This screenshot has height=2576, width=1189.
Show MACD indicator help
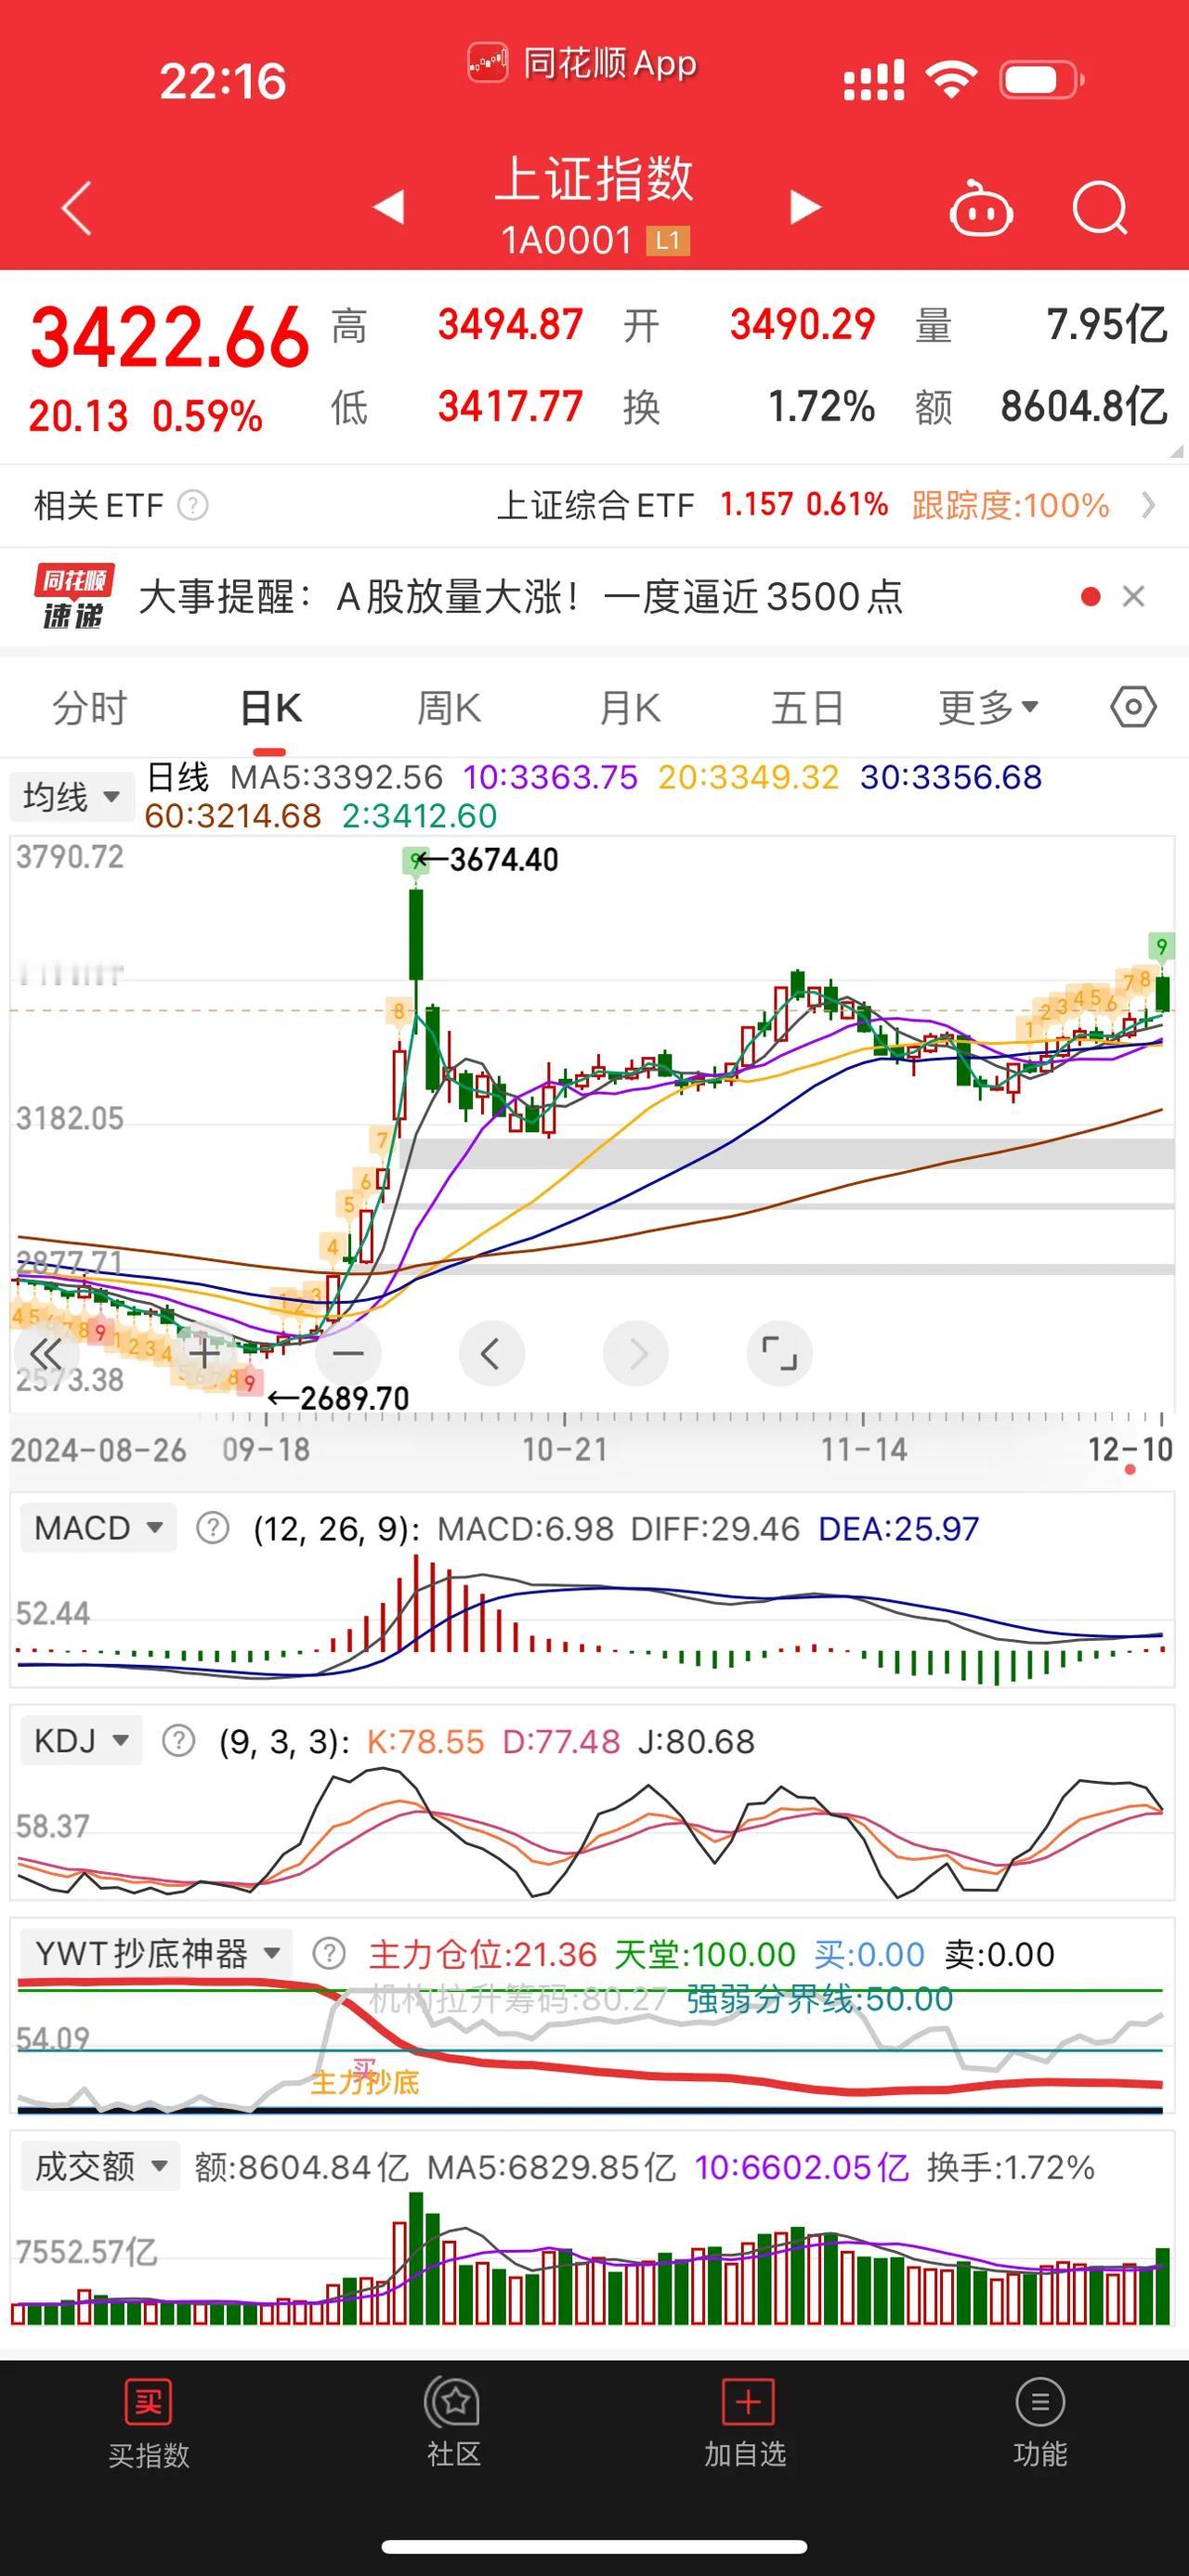point(212,1528)
